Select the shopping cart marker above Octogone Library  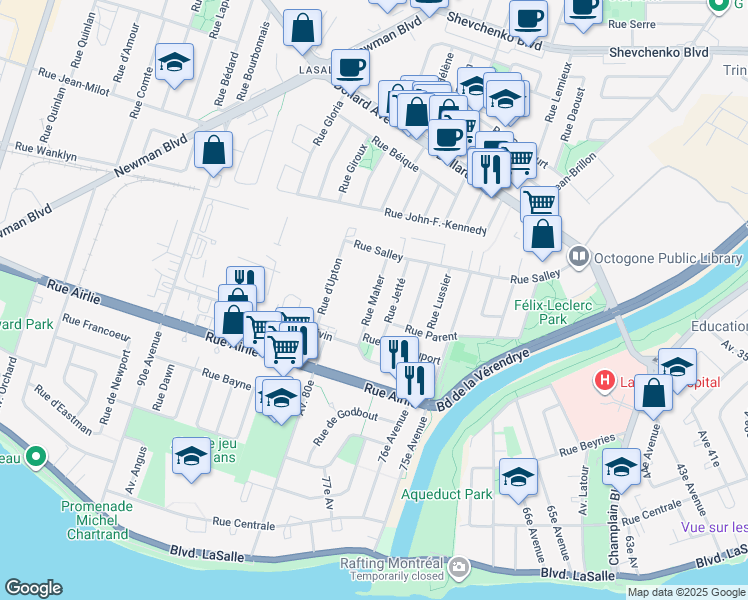[539, 205]
